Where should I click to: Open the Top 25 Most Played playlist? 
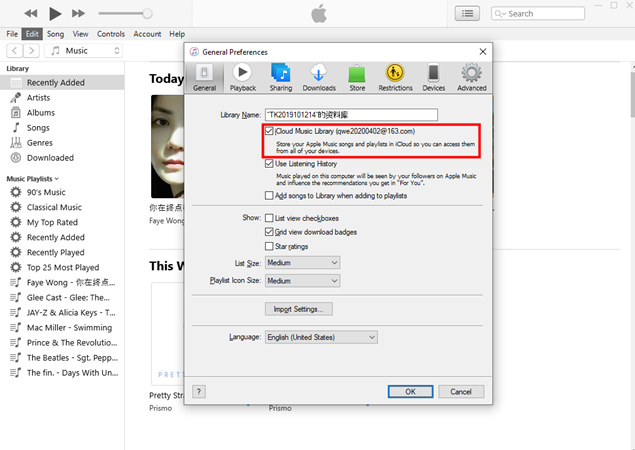[62, 267]
